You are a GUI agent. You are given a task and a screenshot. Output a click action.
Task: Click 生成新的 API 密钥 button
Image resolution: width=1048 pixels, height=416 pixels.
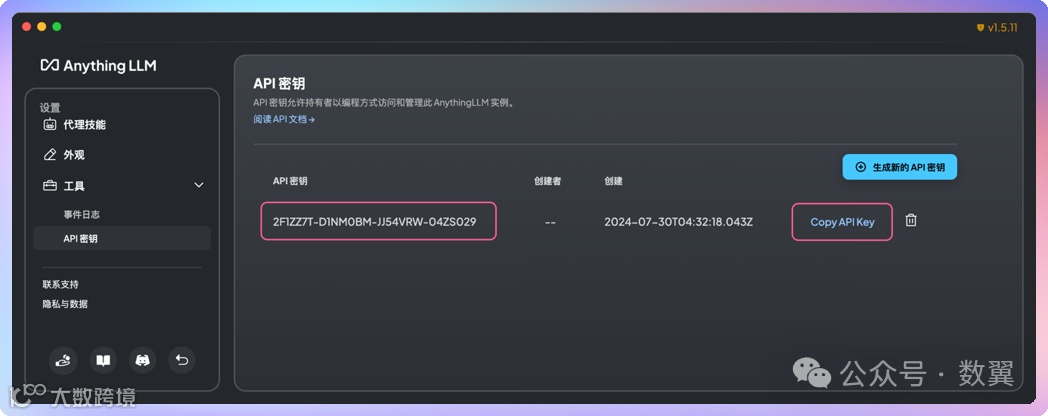tap(900, 167)
